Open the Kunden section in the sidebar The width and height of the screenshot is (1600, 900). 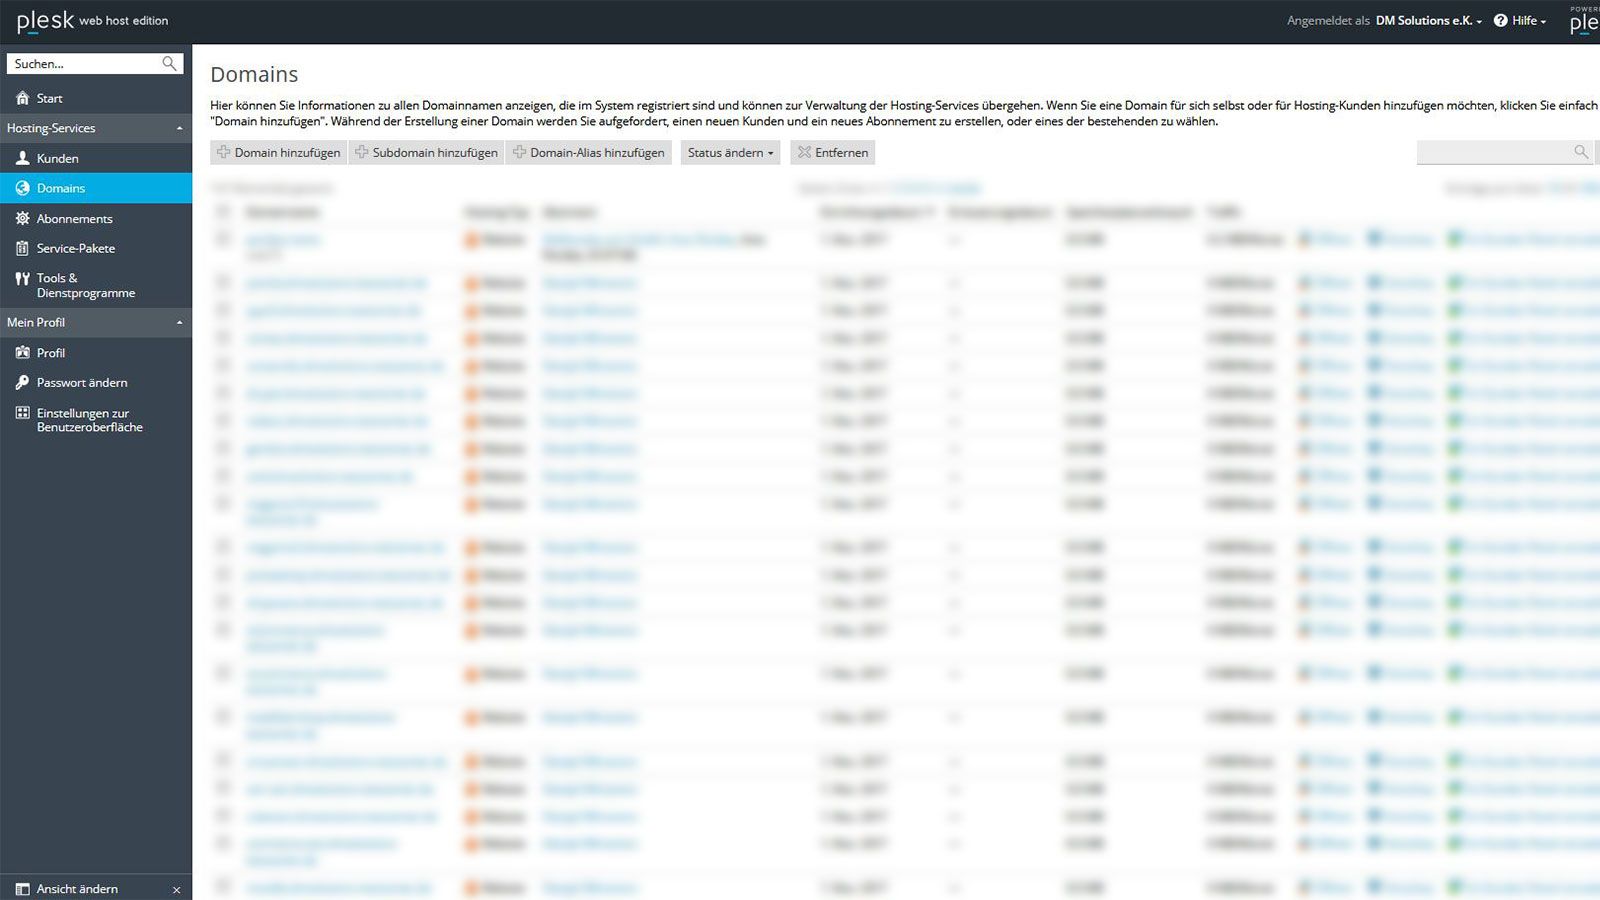tap(22, 158)
